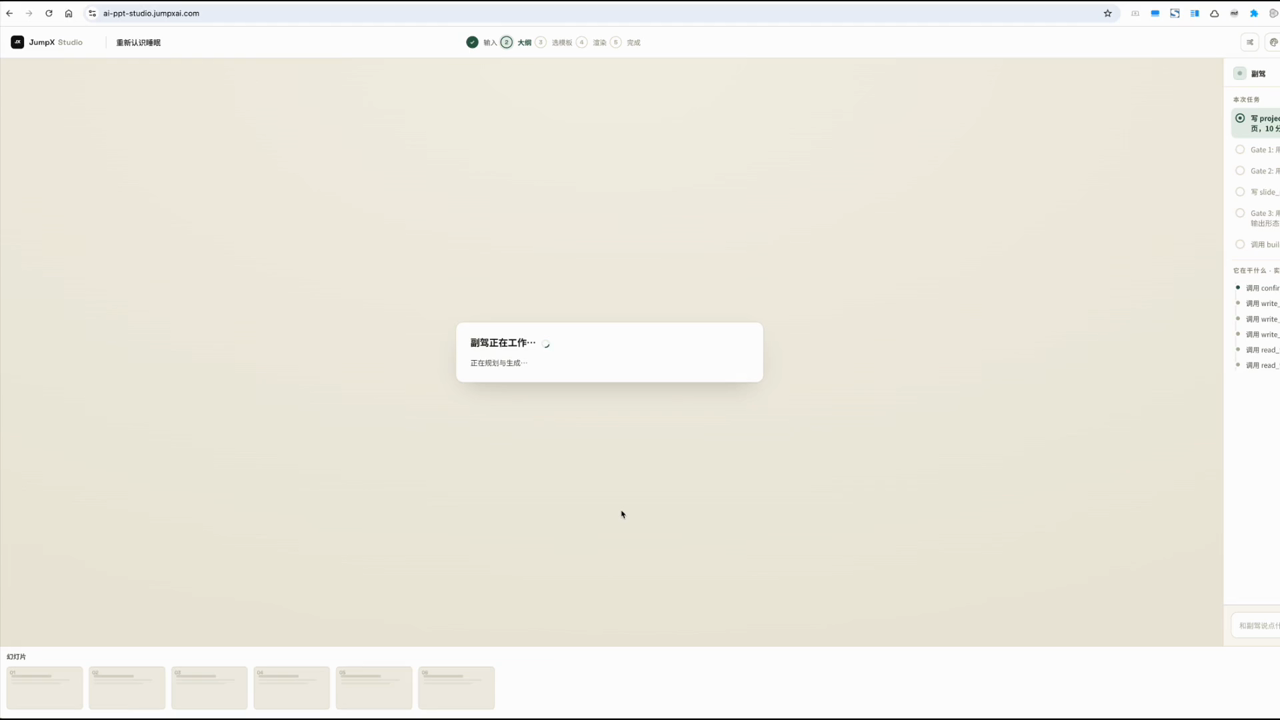Image resolution: width=1280 pixels, height=720 pixels.
Task: Open slide thumbnail 06
Action: (x=456, y=688)
